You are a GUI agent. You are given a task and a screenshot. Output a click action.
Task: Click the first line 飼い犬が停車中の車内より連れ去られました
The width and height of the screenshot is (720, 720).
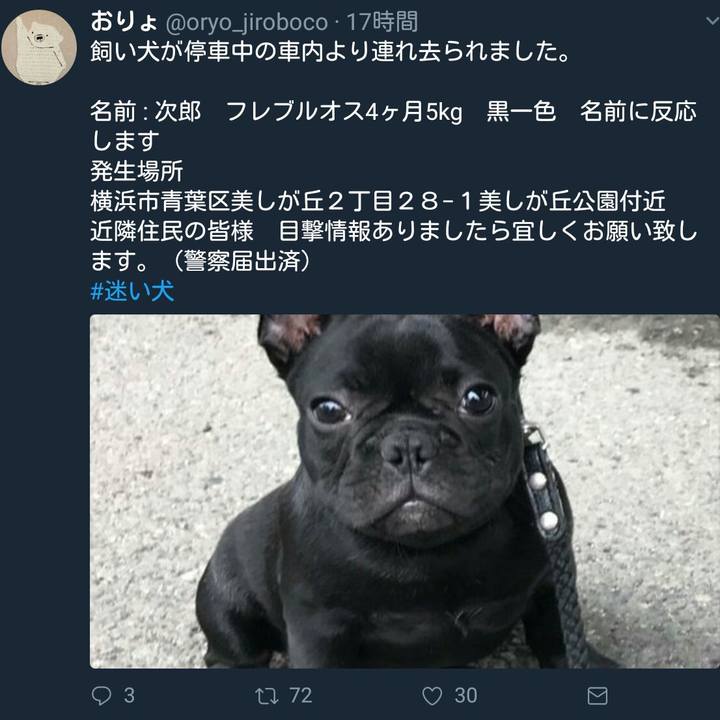coord(331,52)
